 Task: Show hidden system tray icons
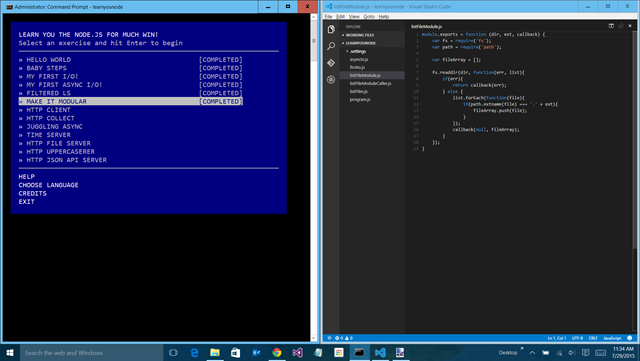(532, 353)
